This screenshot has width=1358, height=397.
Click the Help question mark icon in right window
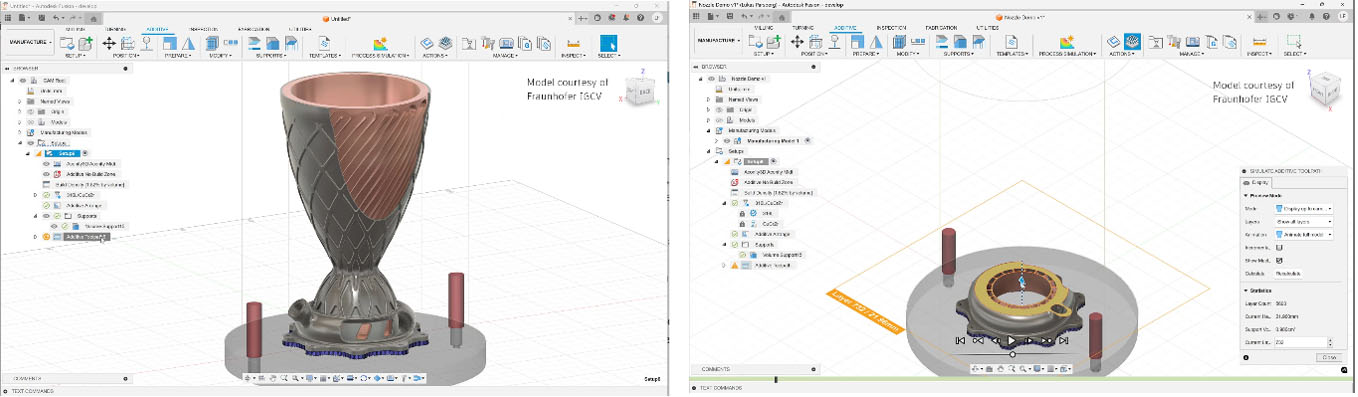coord(1327,16)
